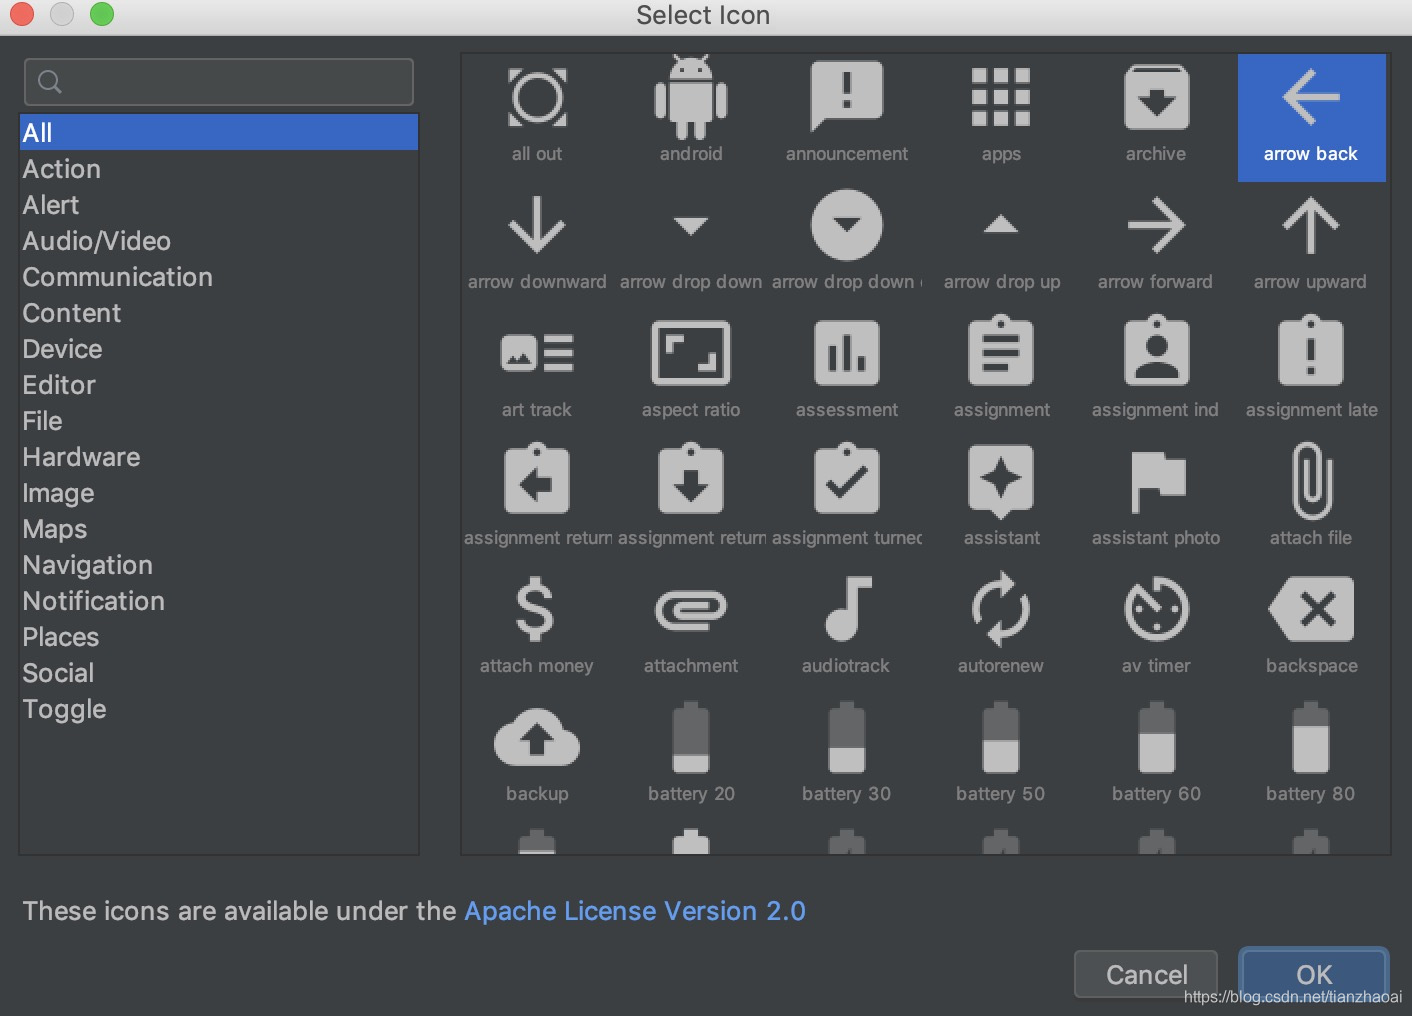This screenshot has width=1412, height=1016.
Task: Choose the assessment chart icon
Action: 846,353
